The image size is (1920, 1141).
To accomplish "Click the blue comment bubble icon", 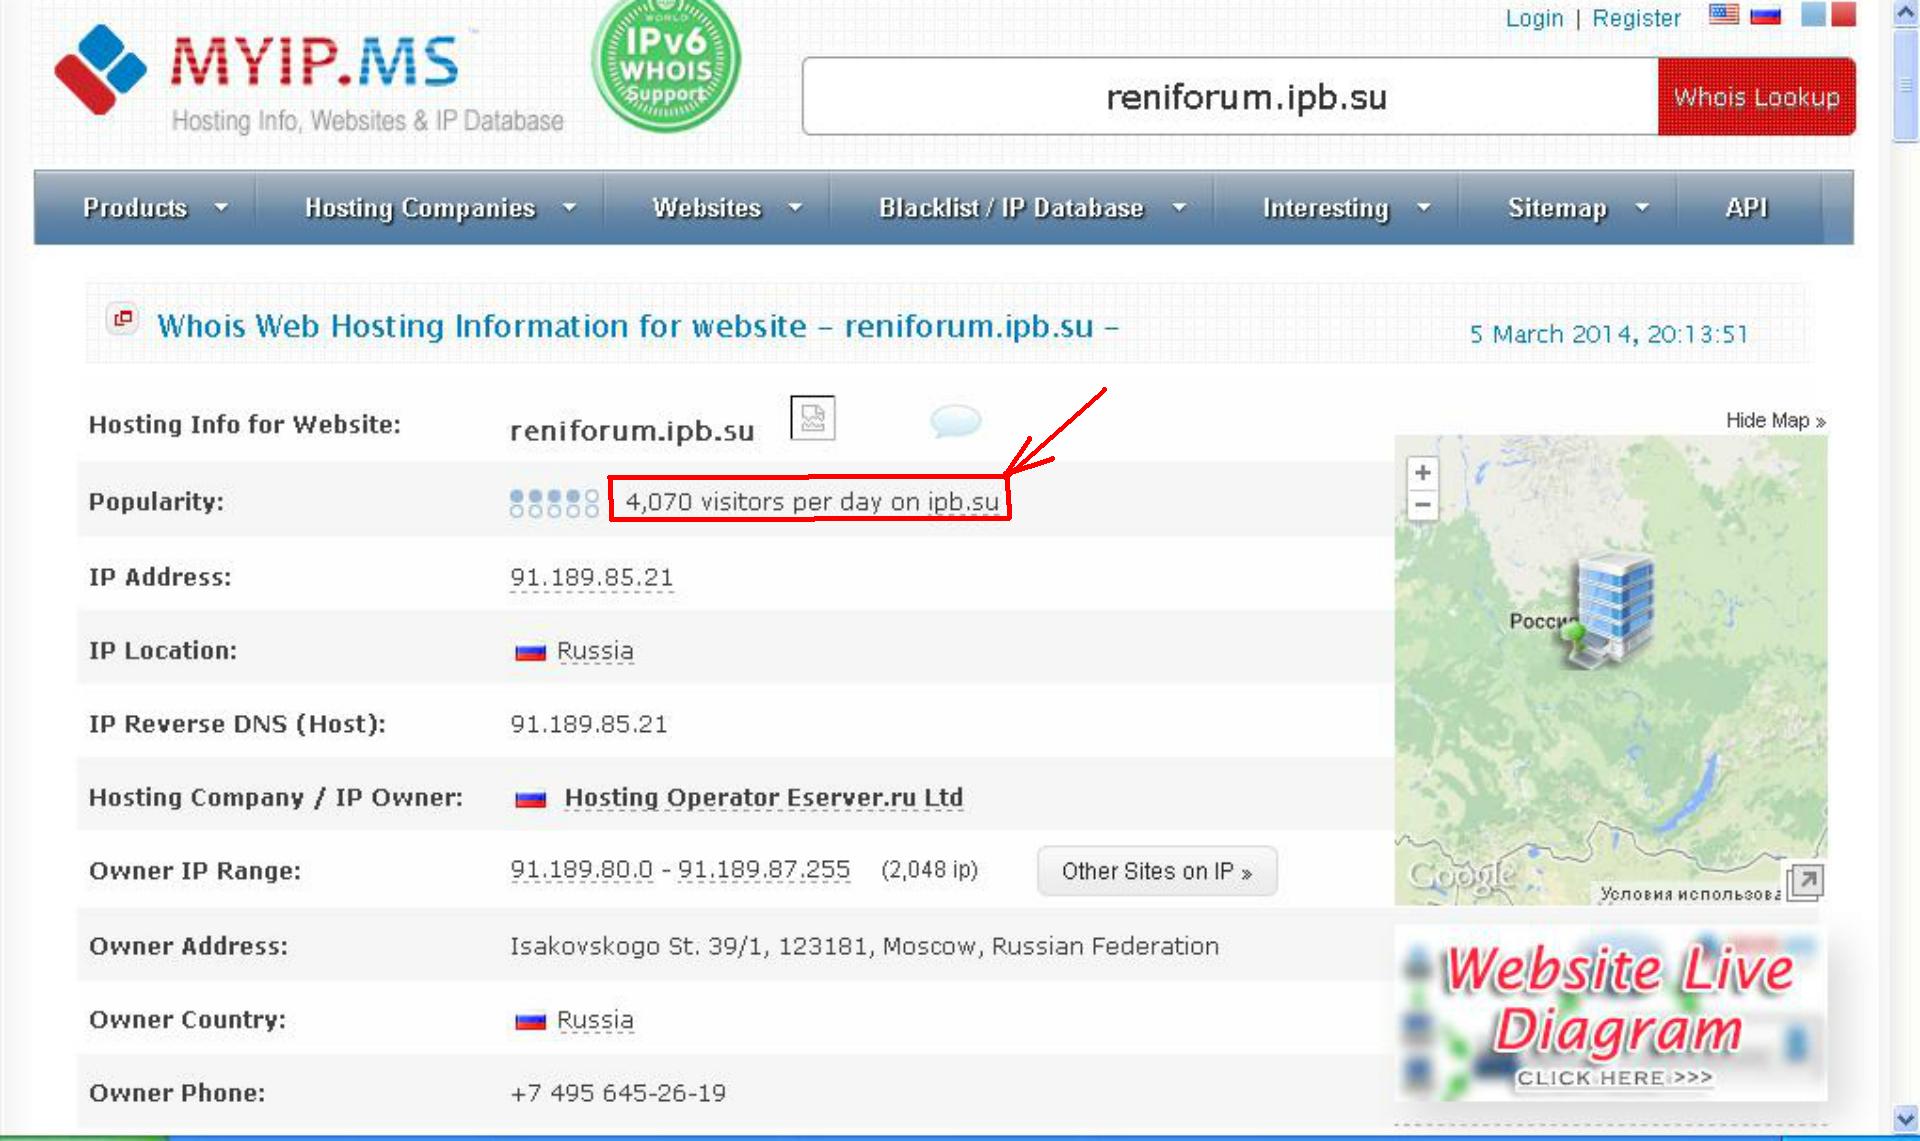I will coord(955,420).
